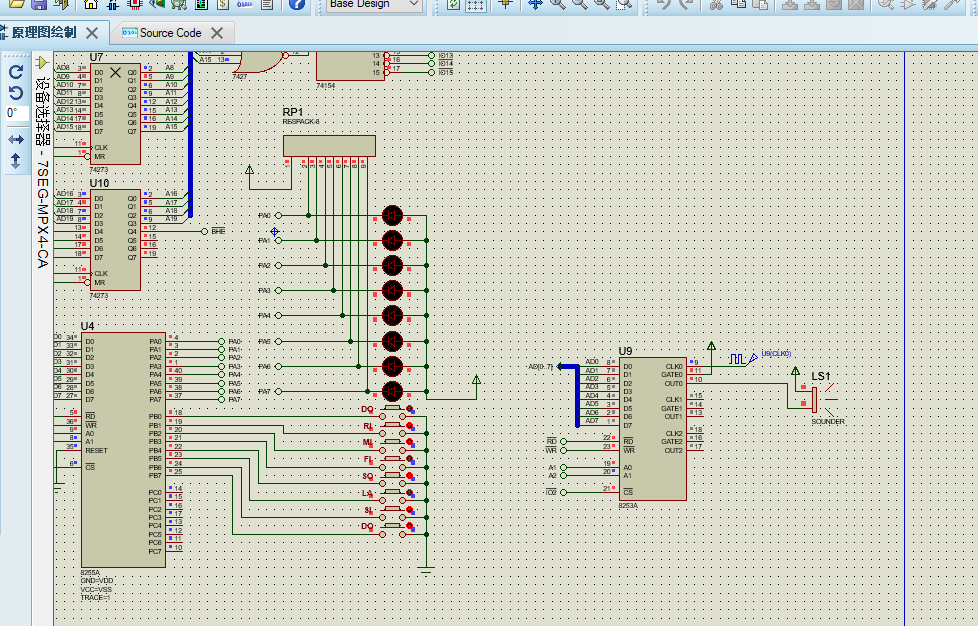Open PCB Layout via red chip icon
Viewport: 978px width, 626px height.
click(x=135, y=4)
